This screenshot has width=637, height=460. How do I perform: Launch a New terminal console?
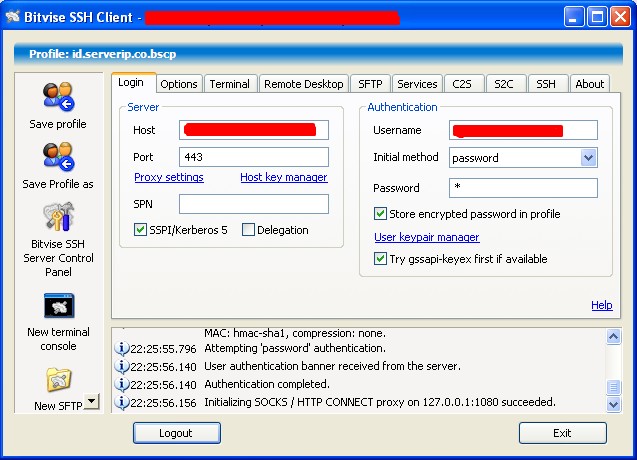pyautogui.click(x=59, y=306)
